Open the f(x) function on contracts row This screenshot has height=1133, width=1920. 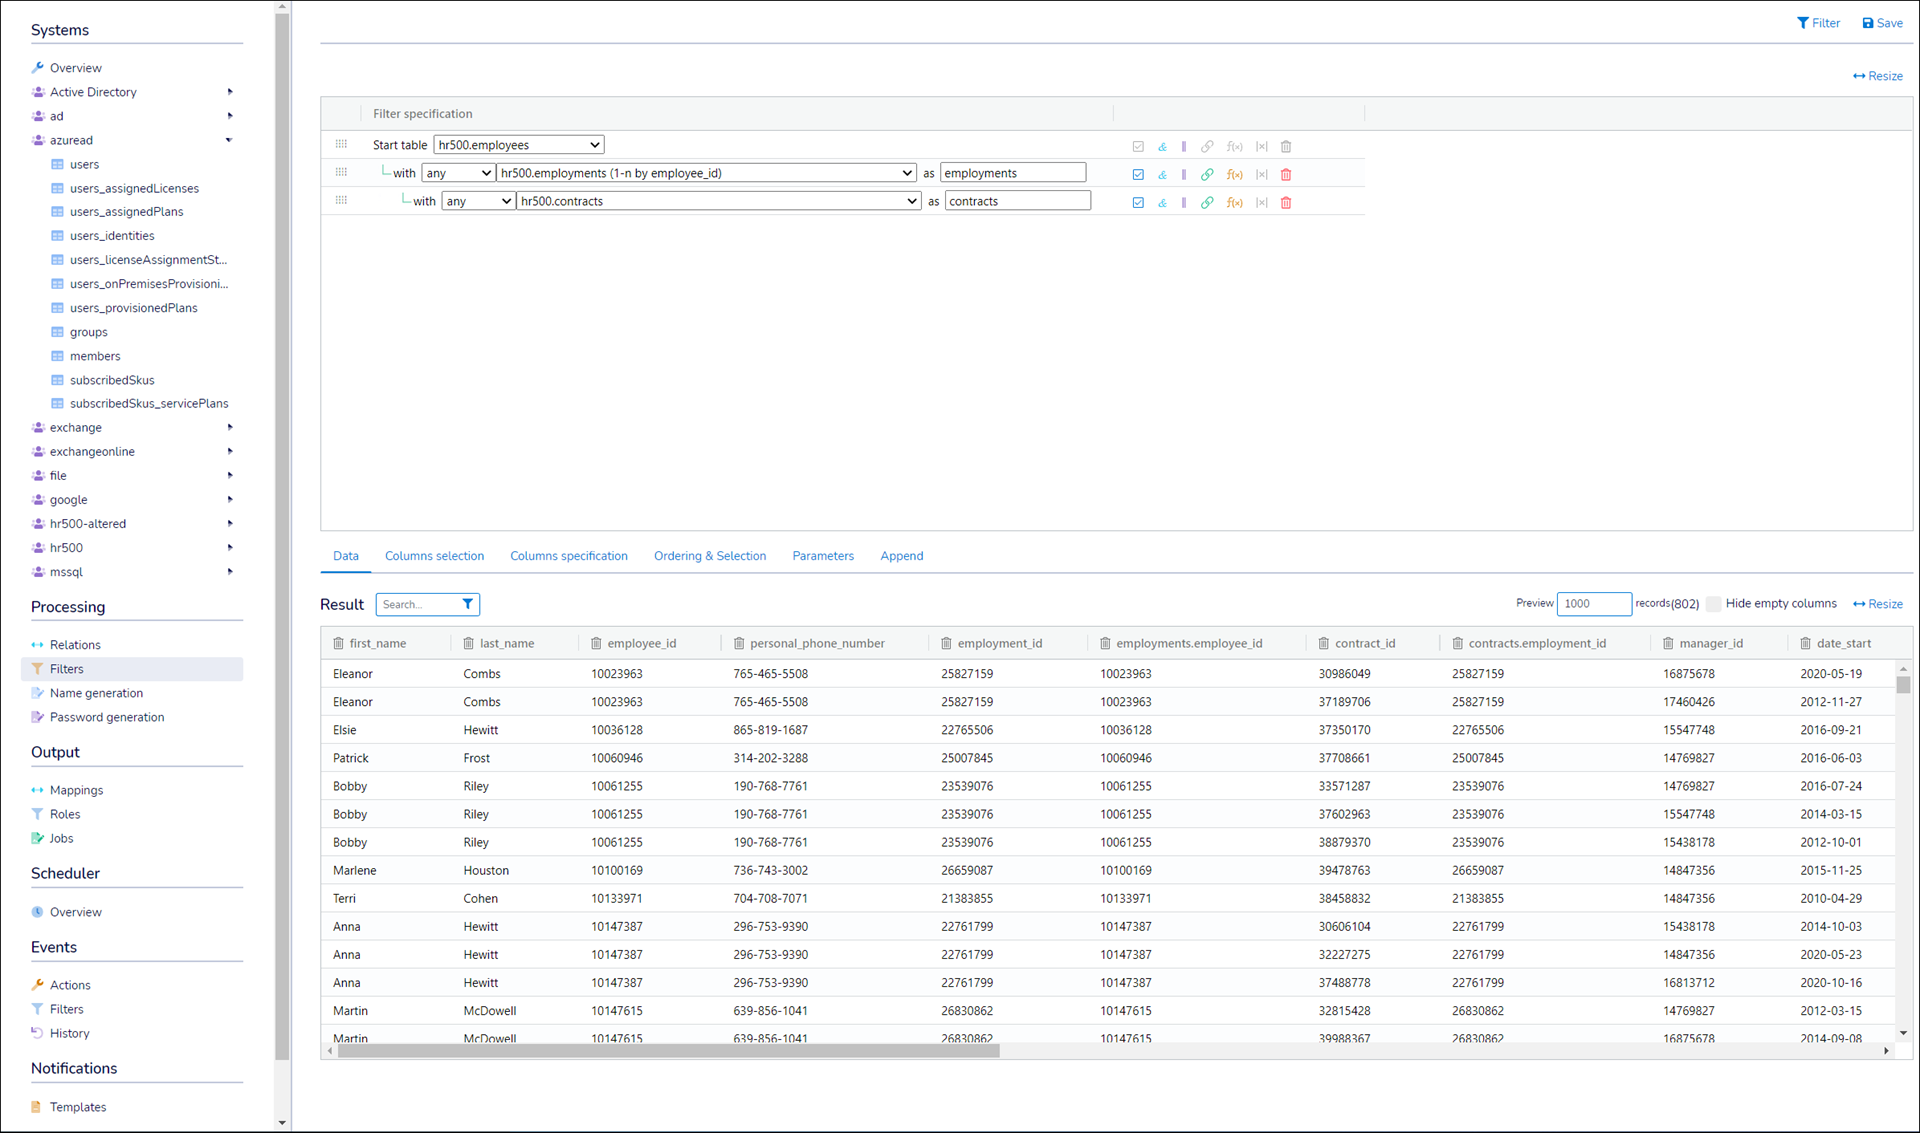coord(1234,202)
